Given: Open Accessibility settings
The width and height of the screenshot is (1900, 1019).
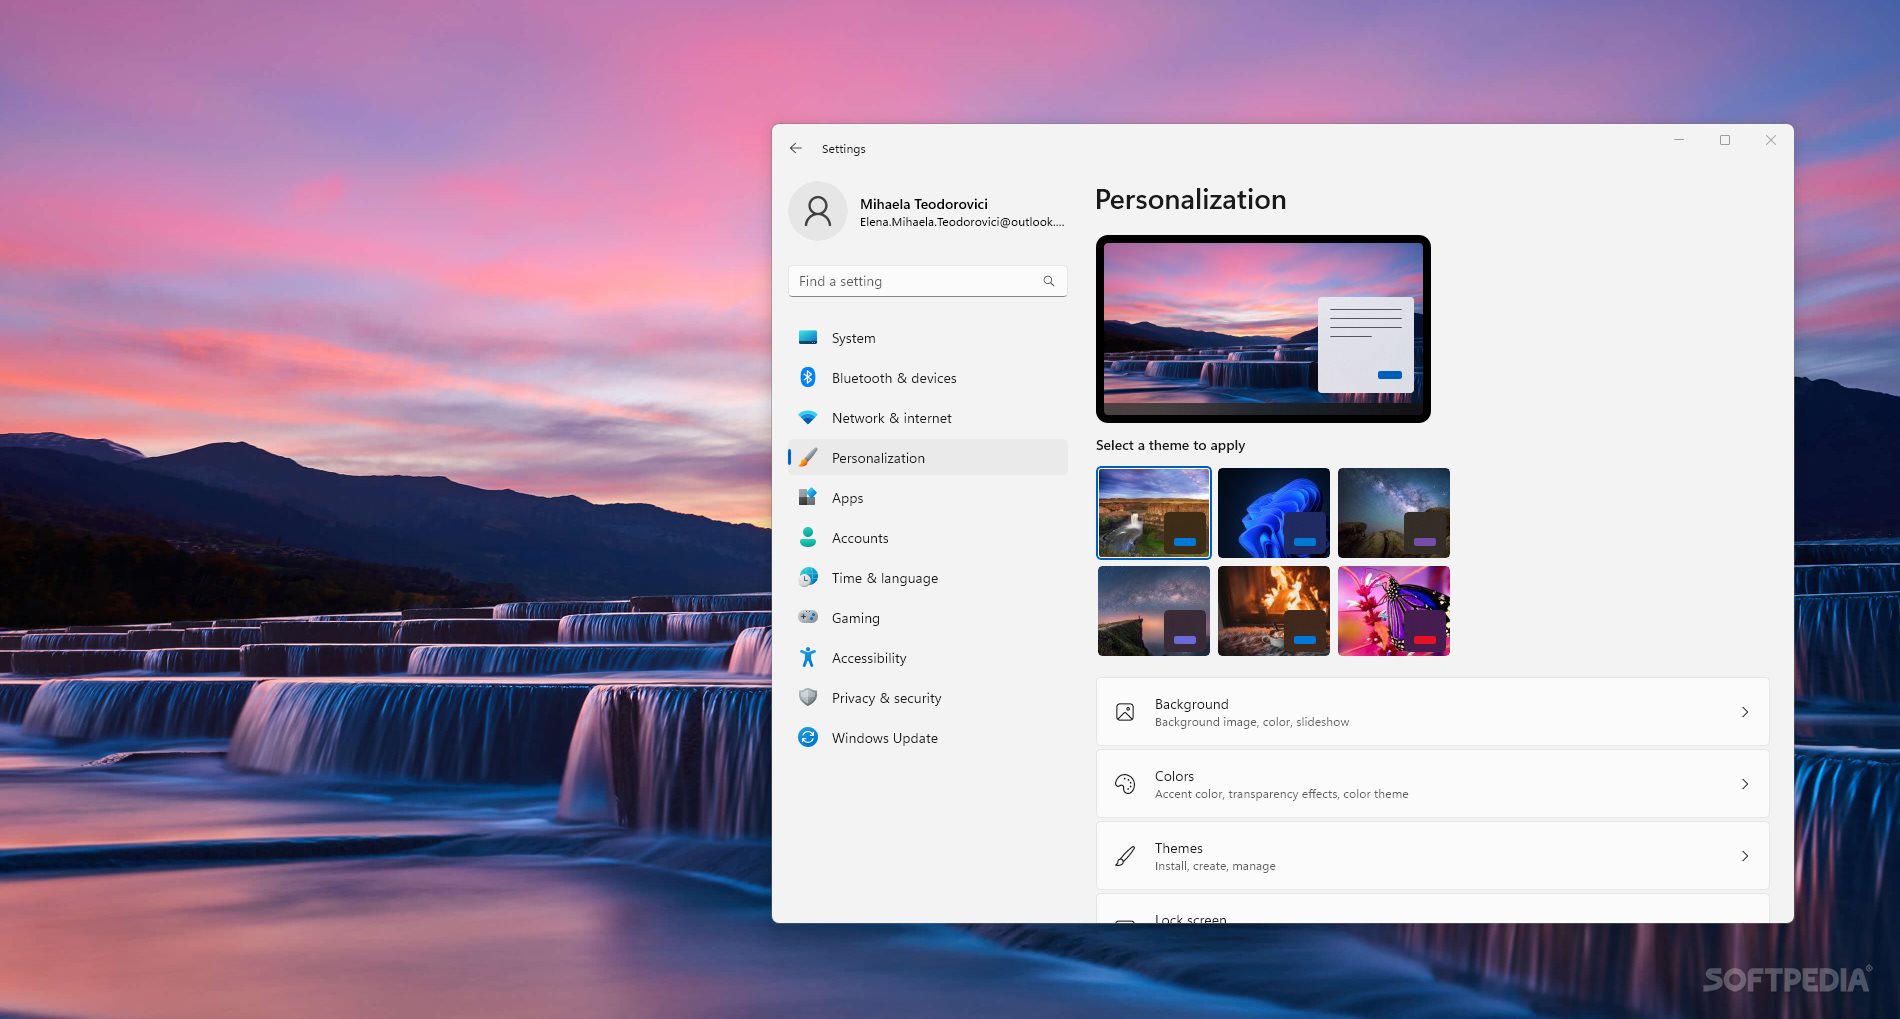Looking at the screenshot, I should pyautogui.click(x=928, y=658).
